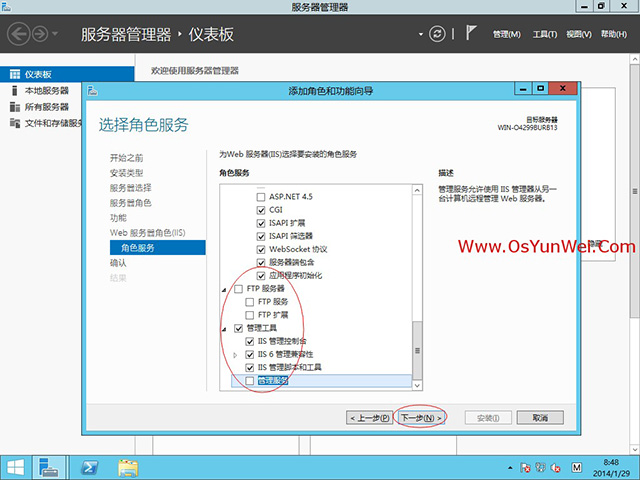This screenshot has width=640, height=480.
Task: Go to the 功能 wizard step
Action: point(118,218)
